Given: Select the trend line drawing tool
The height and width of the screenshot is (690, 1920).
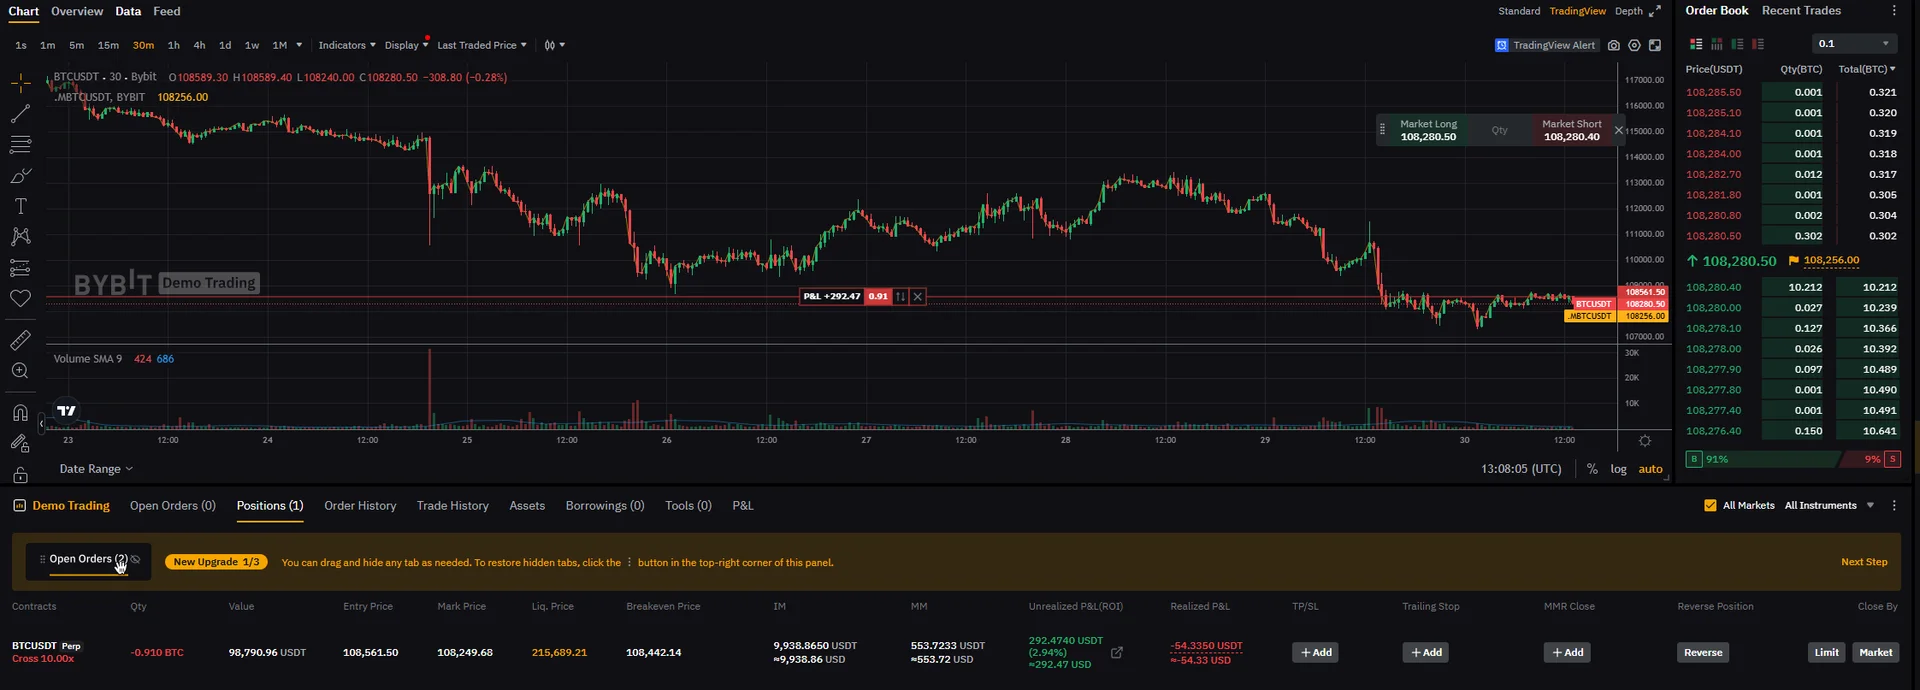Looking at the screenshot, I should [20, 114].
